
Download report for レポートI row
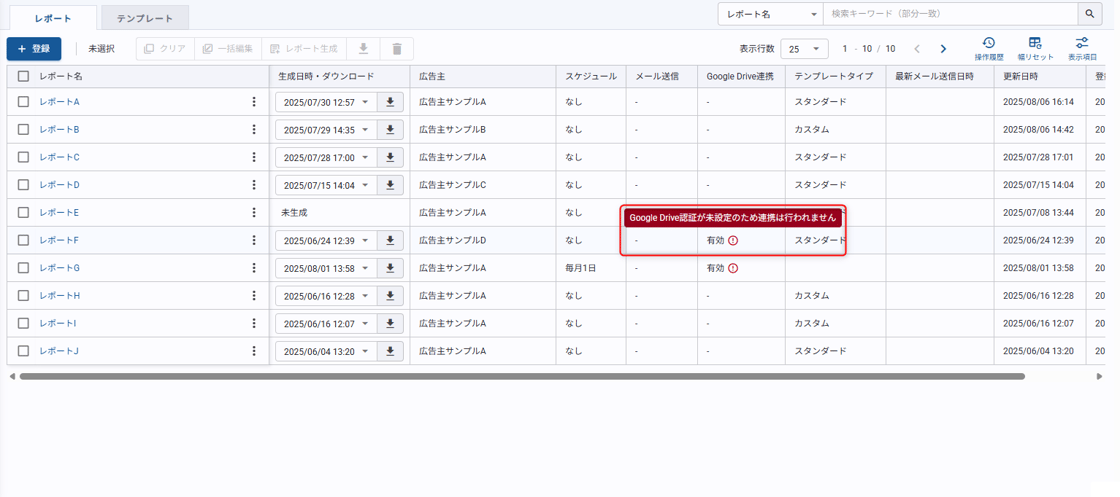pyautogui.click(x=390, y=323)
